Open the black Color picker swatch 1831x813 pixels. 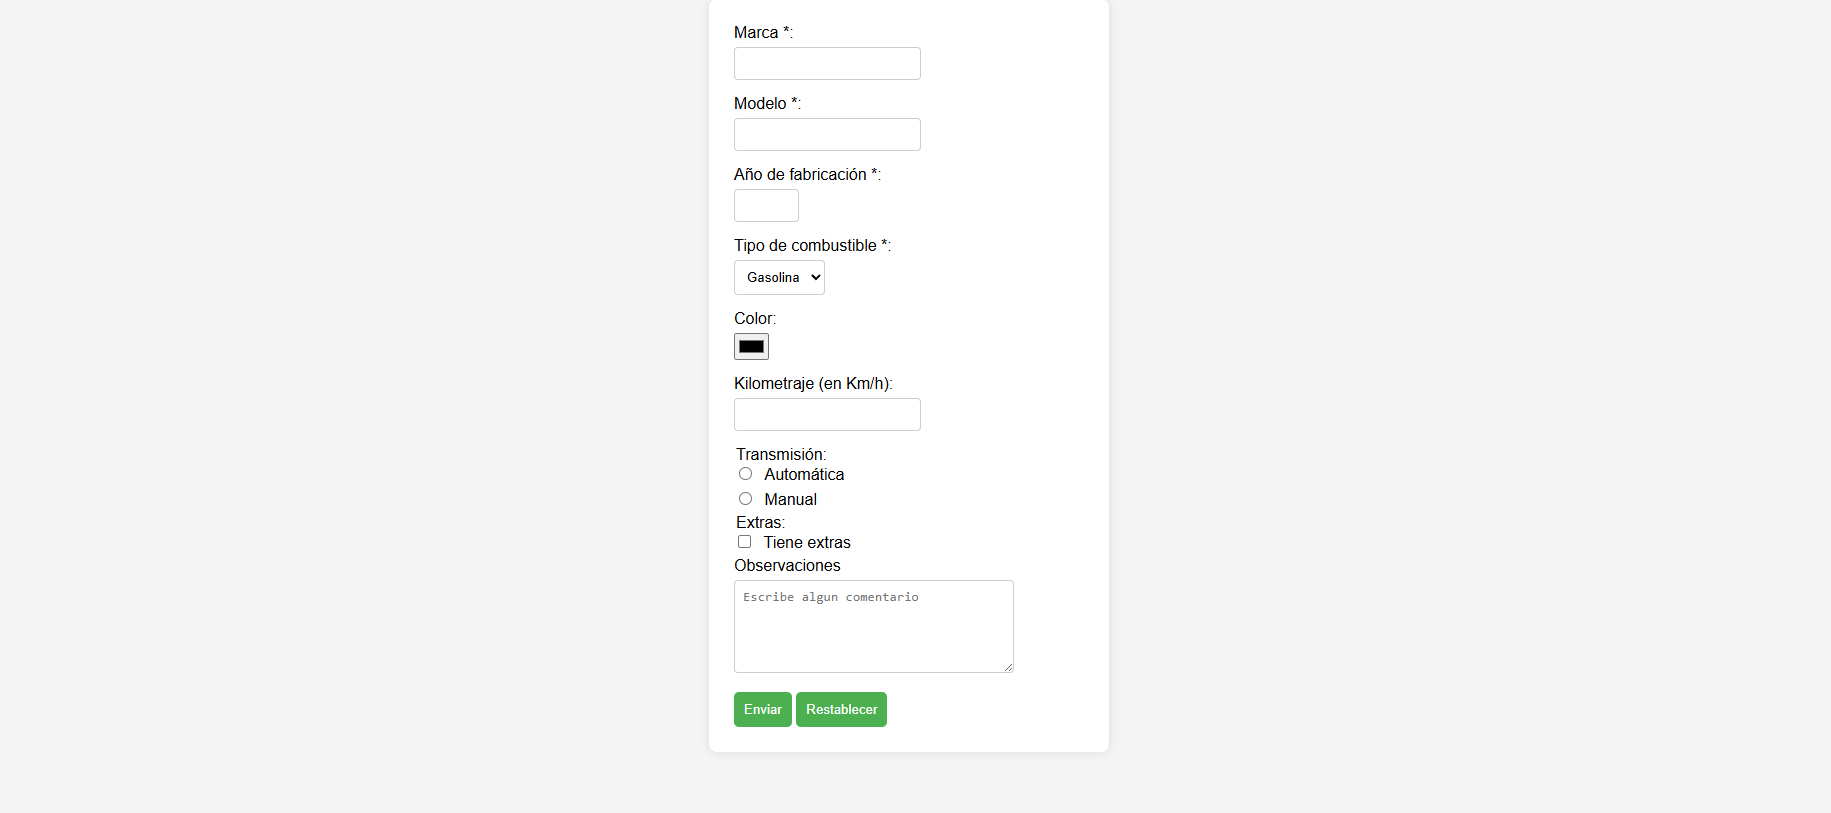[x=751, y=347]
